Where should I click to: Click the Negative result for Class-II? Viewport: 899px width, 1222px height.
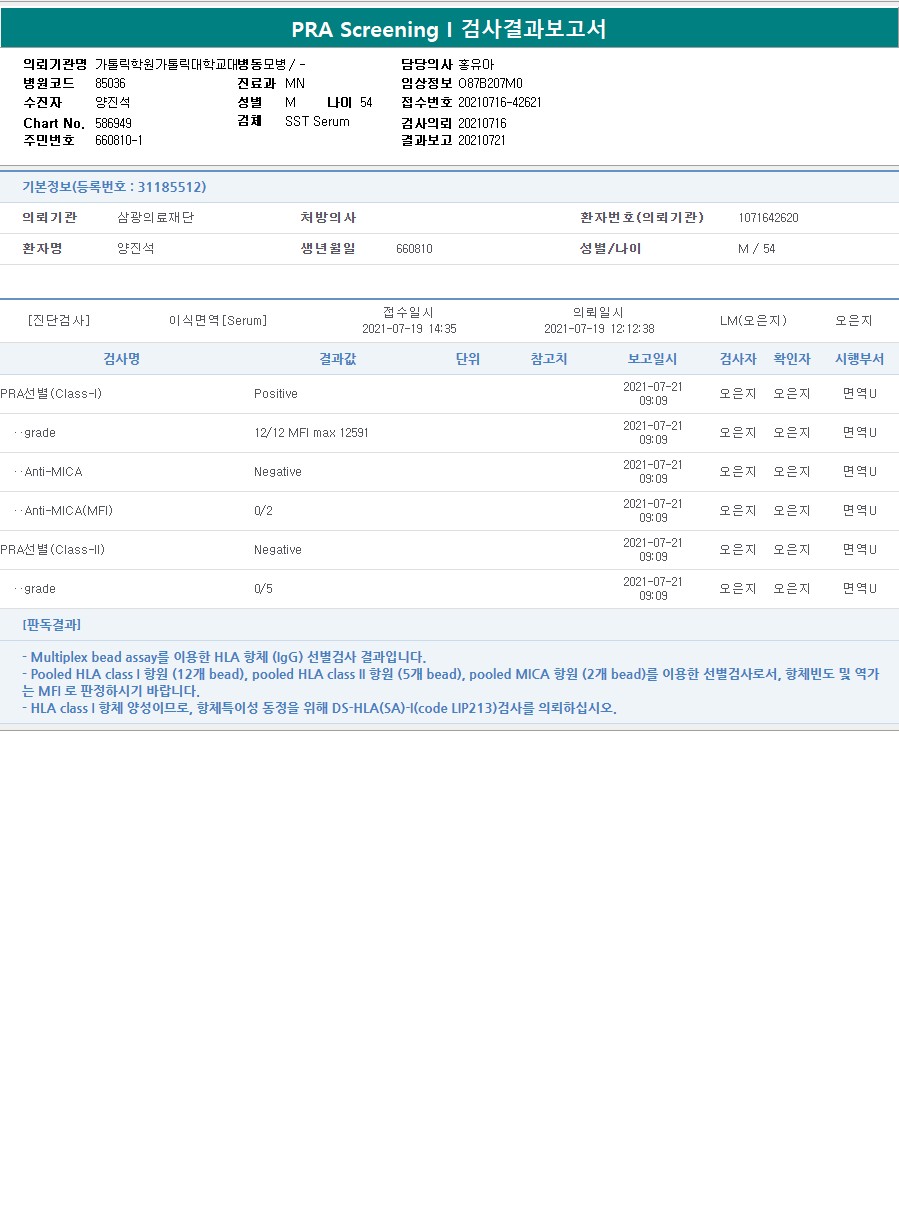click(278, 550)
